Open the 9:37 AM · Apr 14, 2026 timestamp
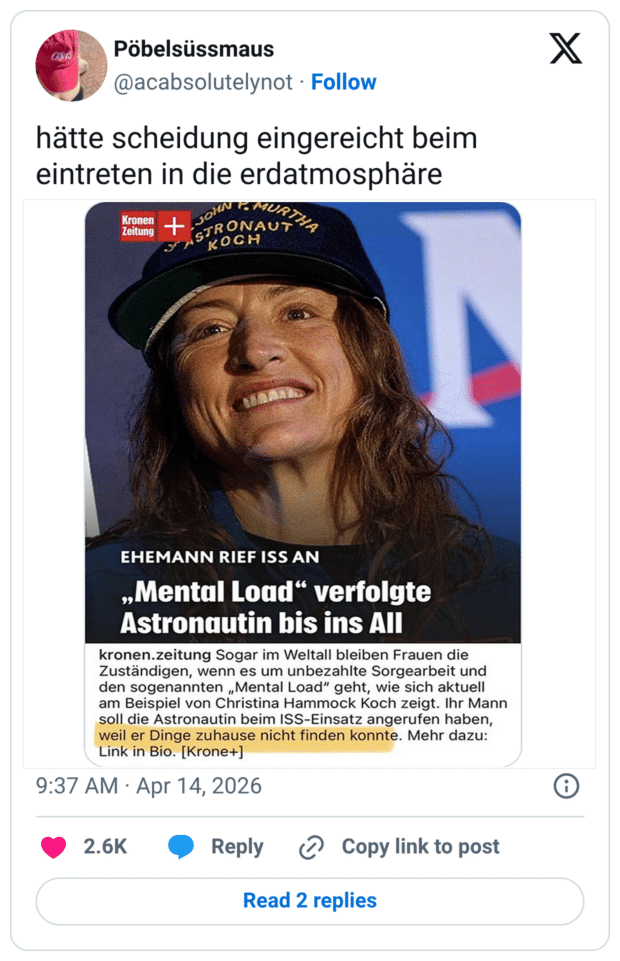The image size is (620, 961). pyautogui.click(x=149, y=786)
